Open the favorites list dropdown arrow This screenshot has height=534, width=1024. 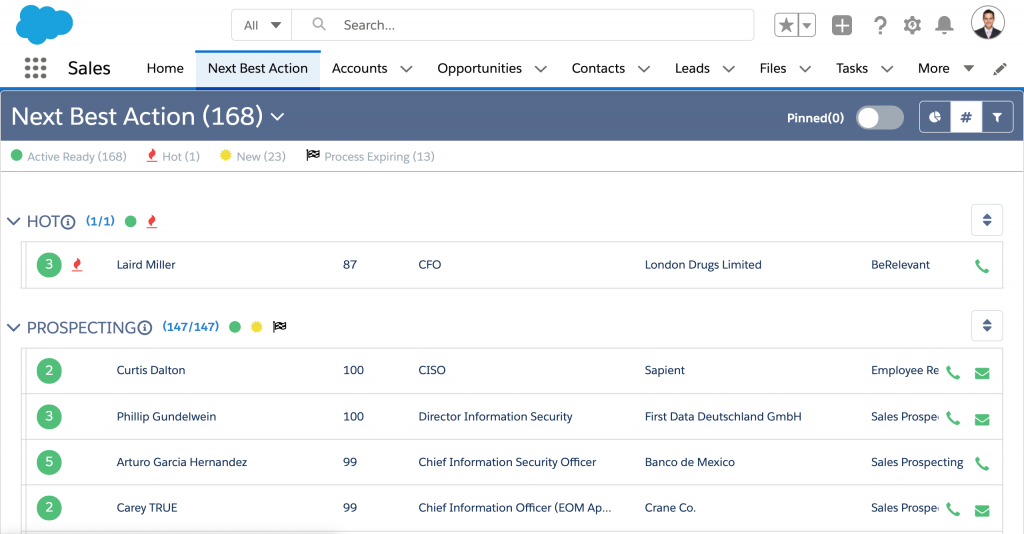point(807,25)
